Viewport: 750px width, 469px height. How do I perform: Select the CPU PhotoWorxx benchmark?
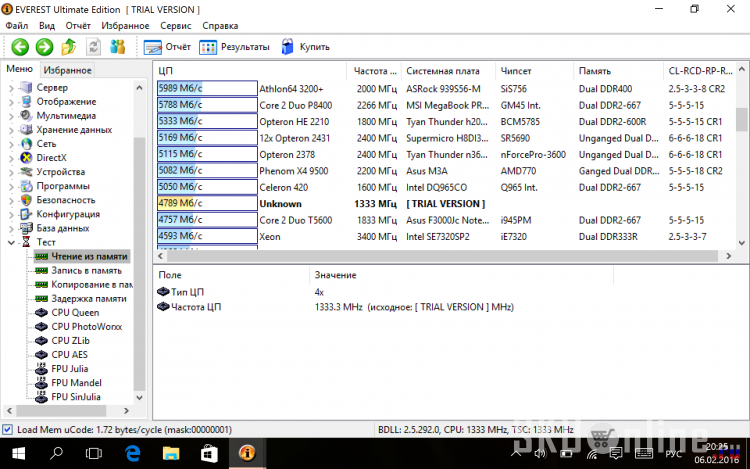click(x=79, y=327)
